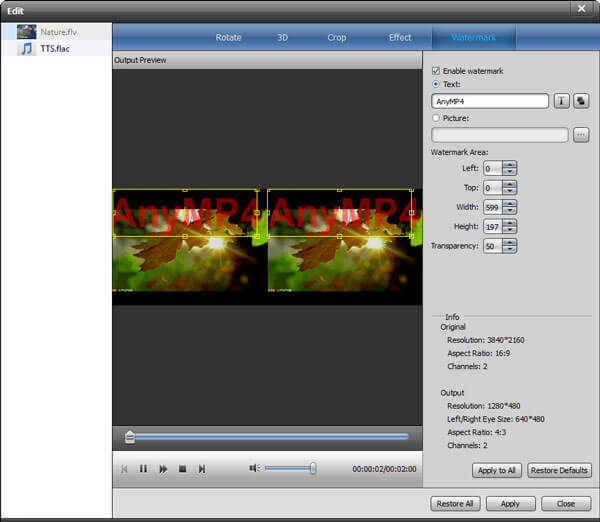Increase the Transparency value with up arrow
Screen dimensions: 600x522
(x=509, y=243)
